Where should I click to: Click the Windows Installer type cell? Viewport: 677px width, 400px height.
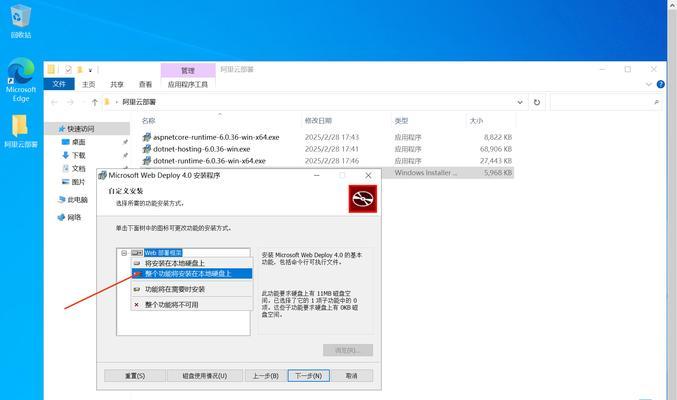[x=425, y=172]
